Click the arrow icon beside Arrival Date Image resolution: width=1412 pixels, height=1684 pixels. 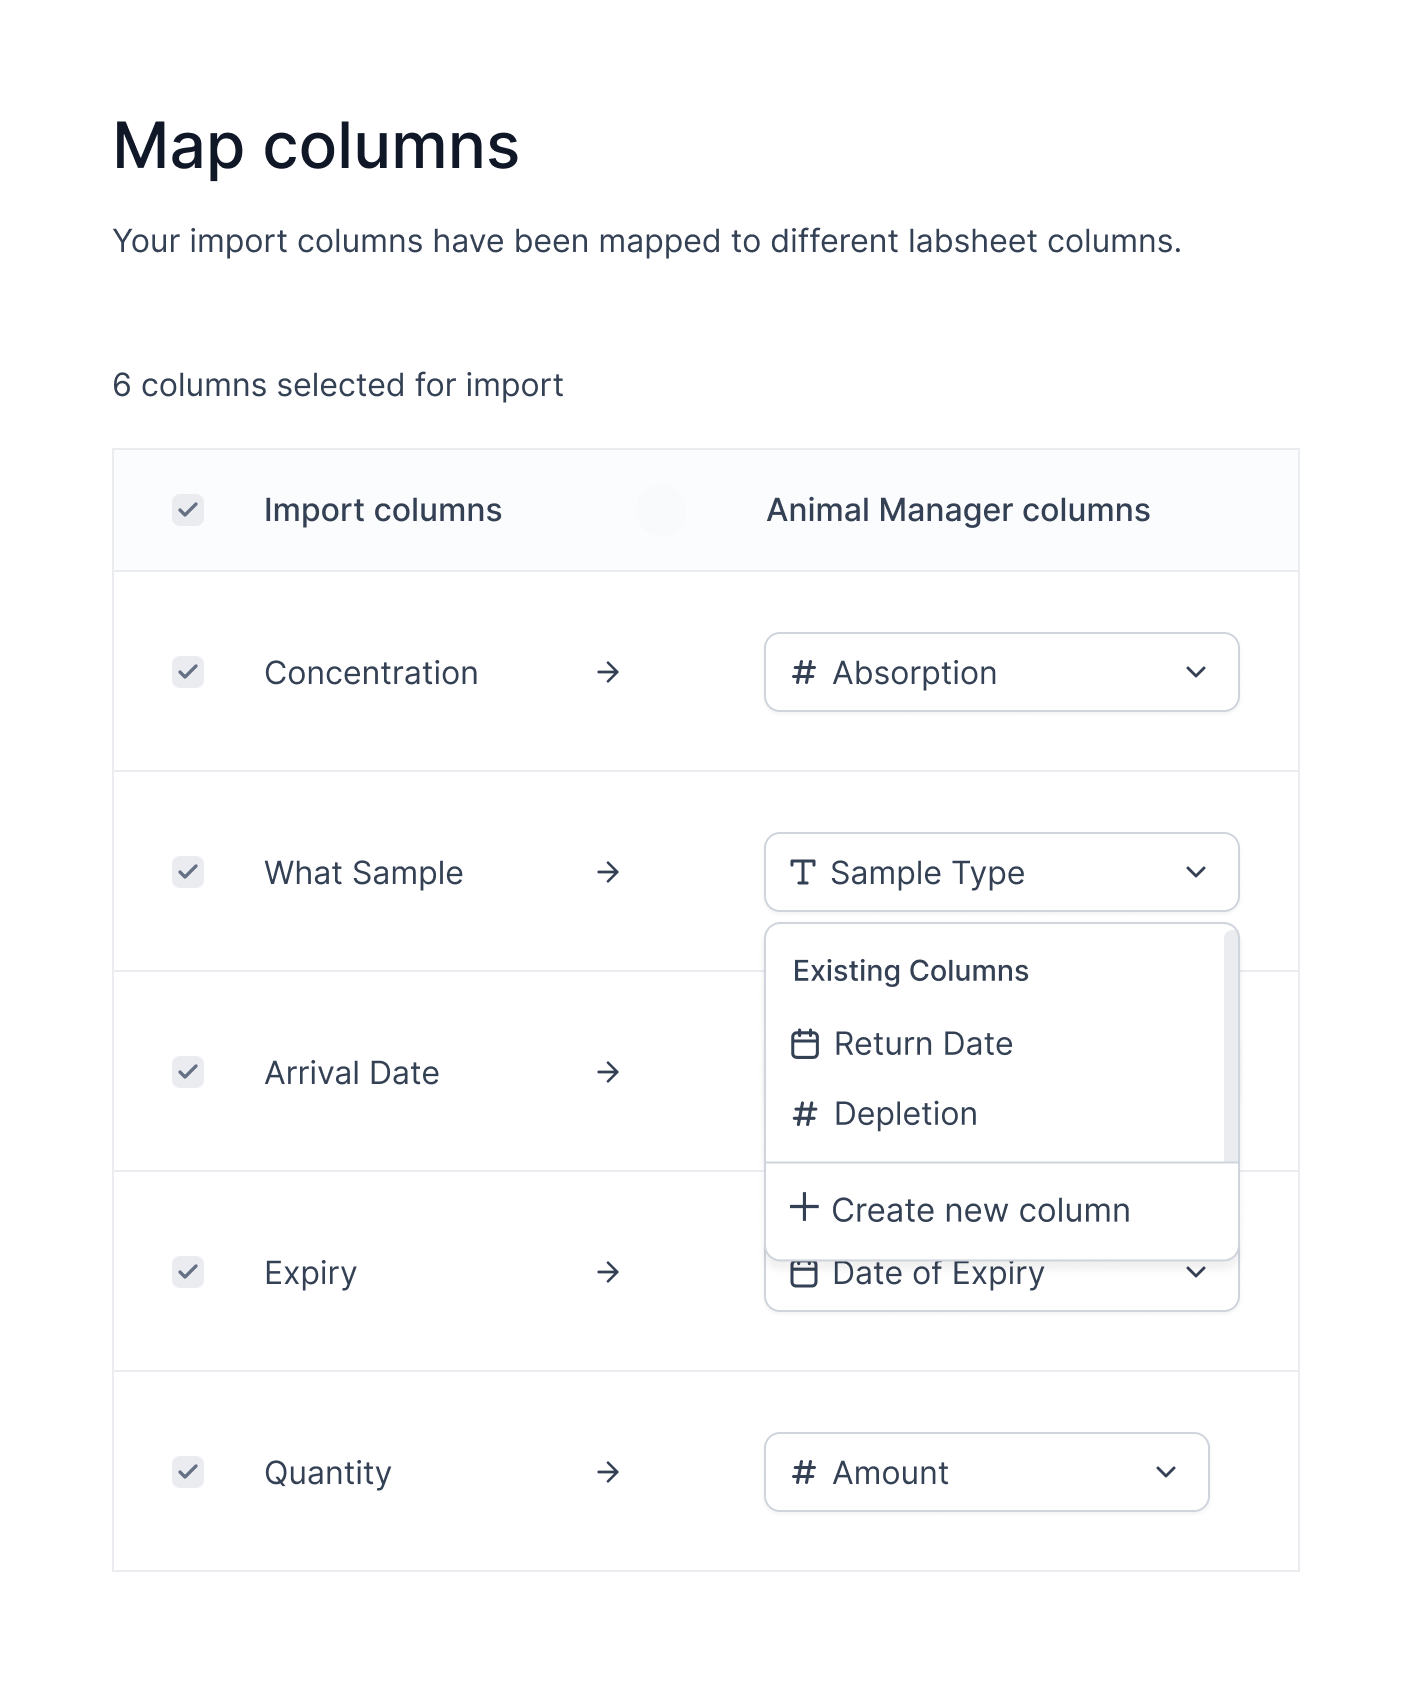pos(608,1072)
